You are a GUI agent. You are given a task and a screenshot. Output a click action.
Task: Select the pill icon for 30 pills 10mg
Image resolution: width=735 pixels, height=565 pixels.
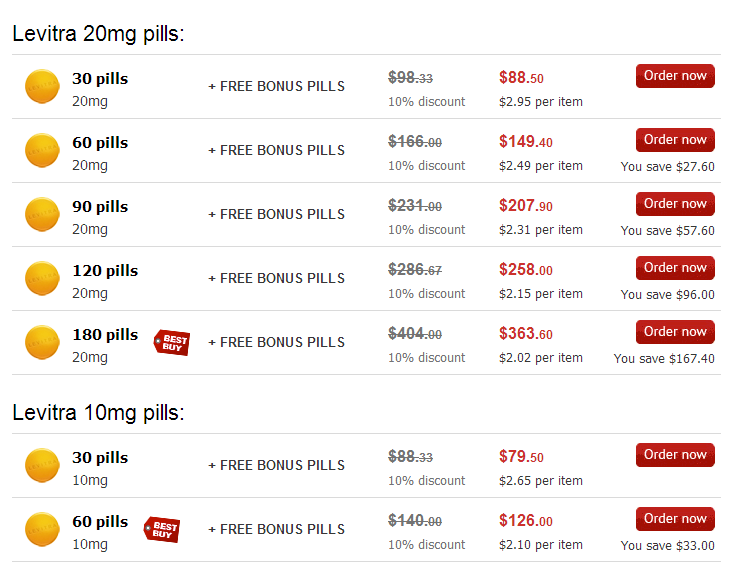click(x=42, y=465)
